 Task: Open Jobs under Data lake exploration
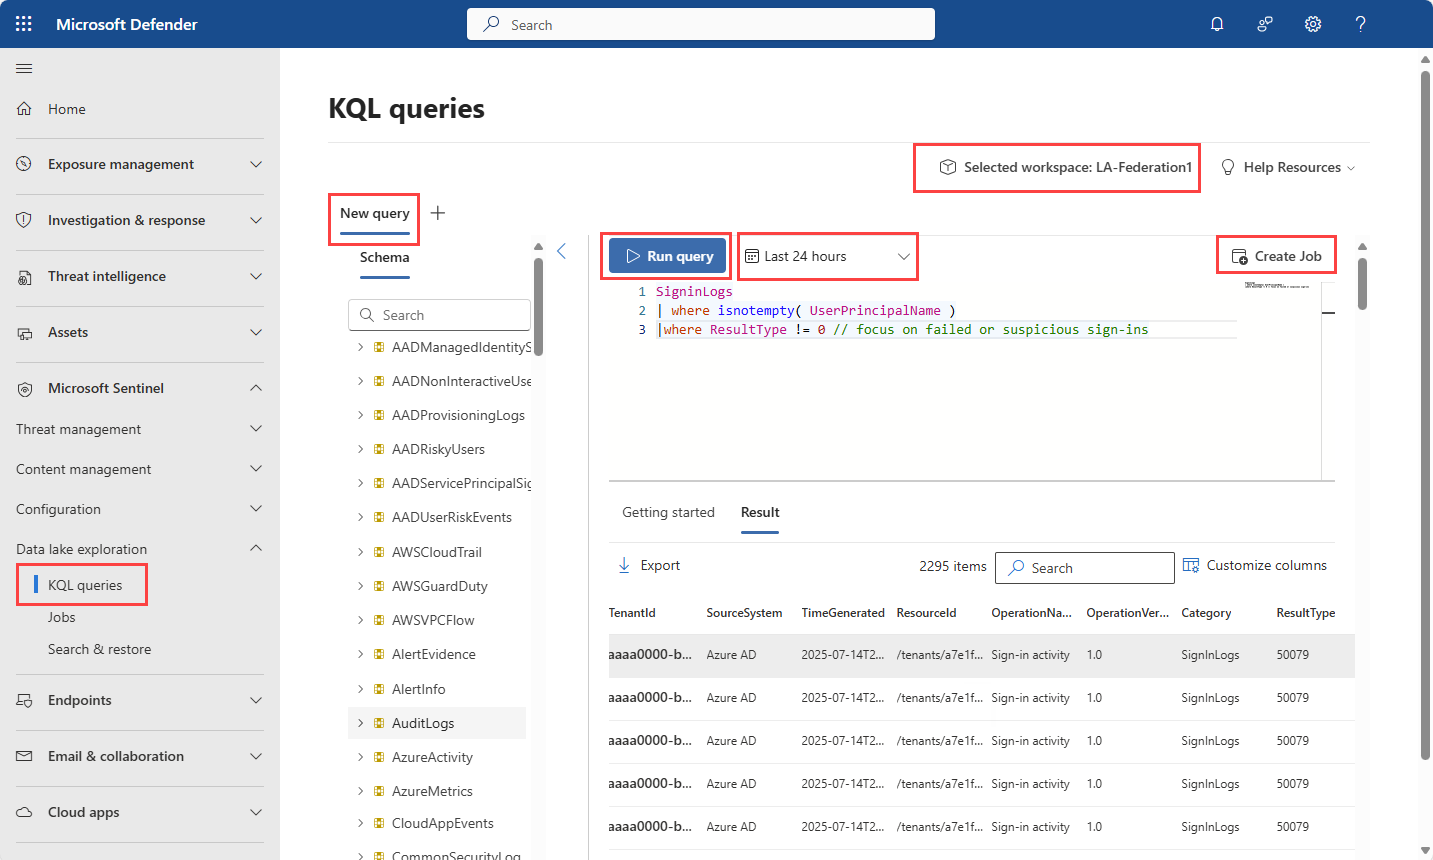click(62, 617)
